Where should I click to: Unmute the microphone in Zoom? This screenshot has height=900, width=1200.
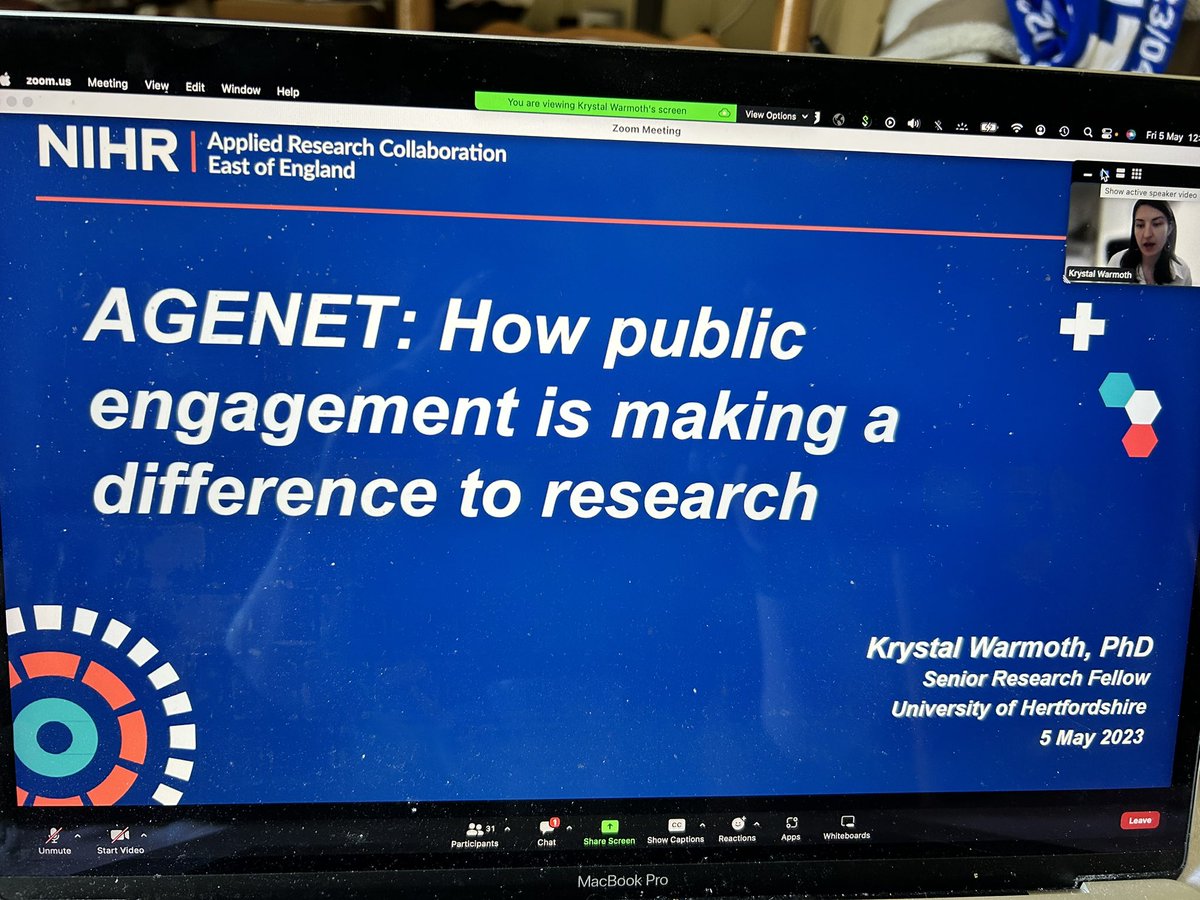point(54,841)
